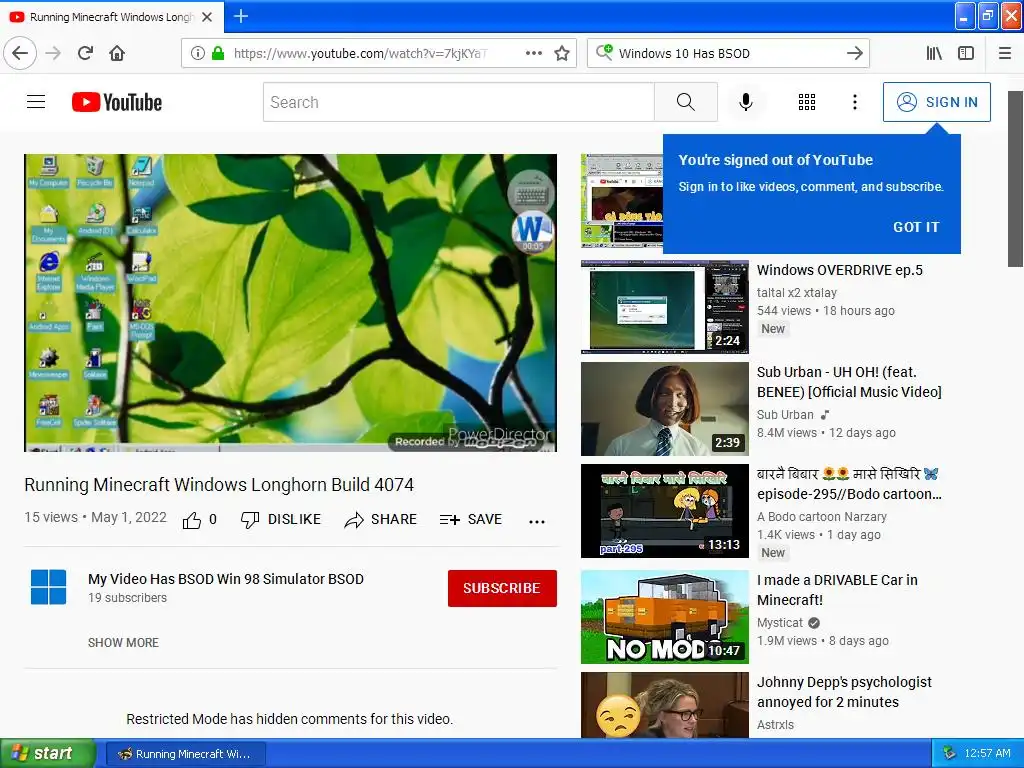The width and height of the screenshot is (1024, 768).
Task: Open Firefox home page
Action: (x=117, y=53)
